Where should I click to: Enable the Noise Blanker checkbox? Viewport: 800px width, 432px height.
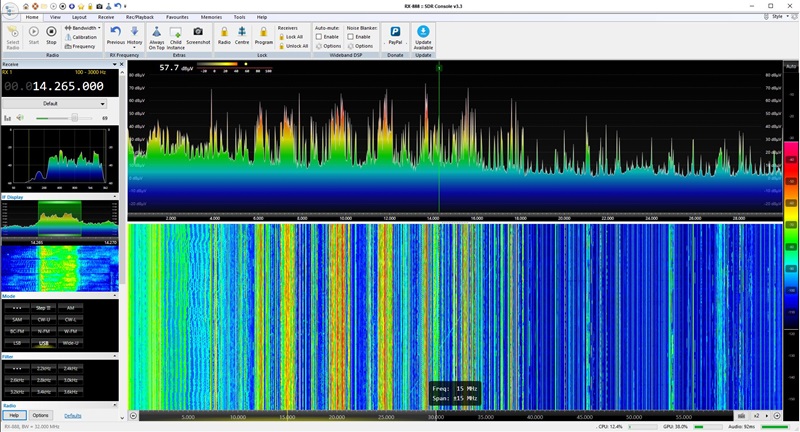click(x=350, y=37)
